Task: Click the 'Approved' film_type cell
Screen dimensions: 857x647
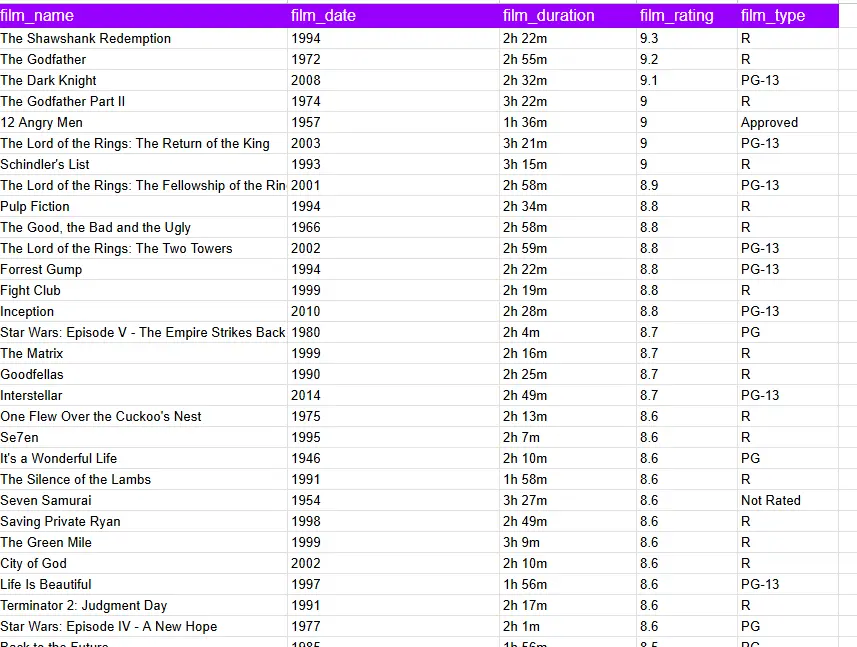Action: (788, 122)
